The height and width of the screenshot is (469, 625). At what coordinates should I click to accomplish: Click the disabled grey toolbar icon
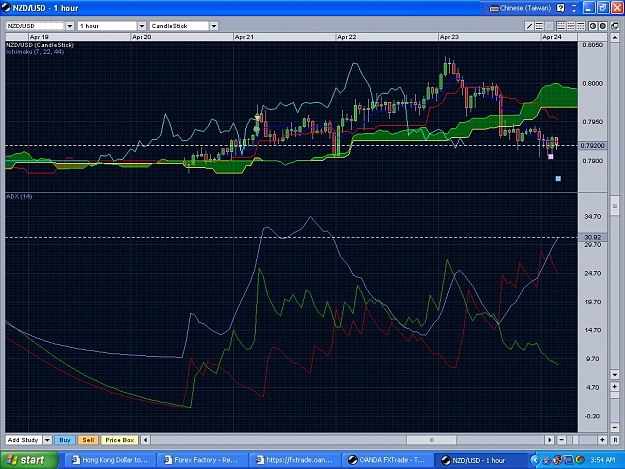point(549,26)
